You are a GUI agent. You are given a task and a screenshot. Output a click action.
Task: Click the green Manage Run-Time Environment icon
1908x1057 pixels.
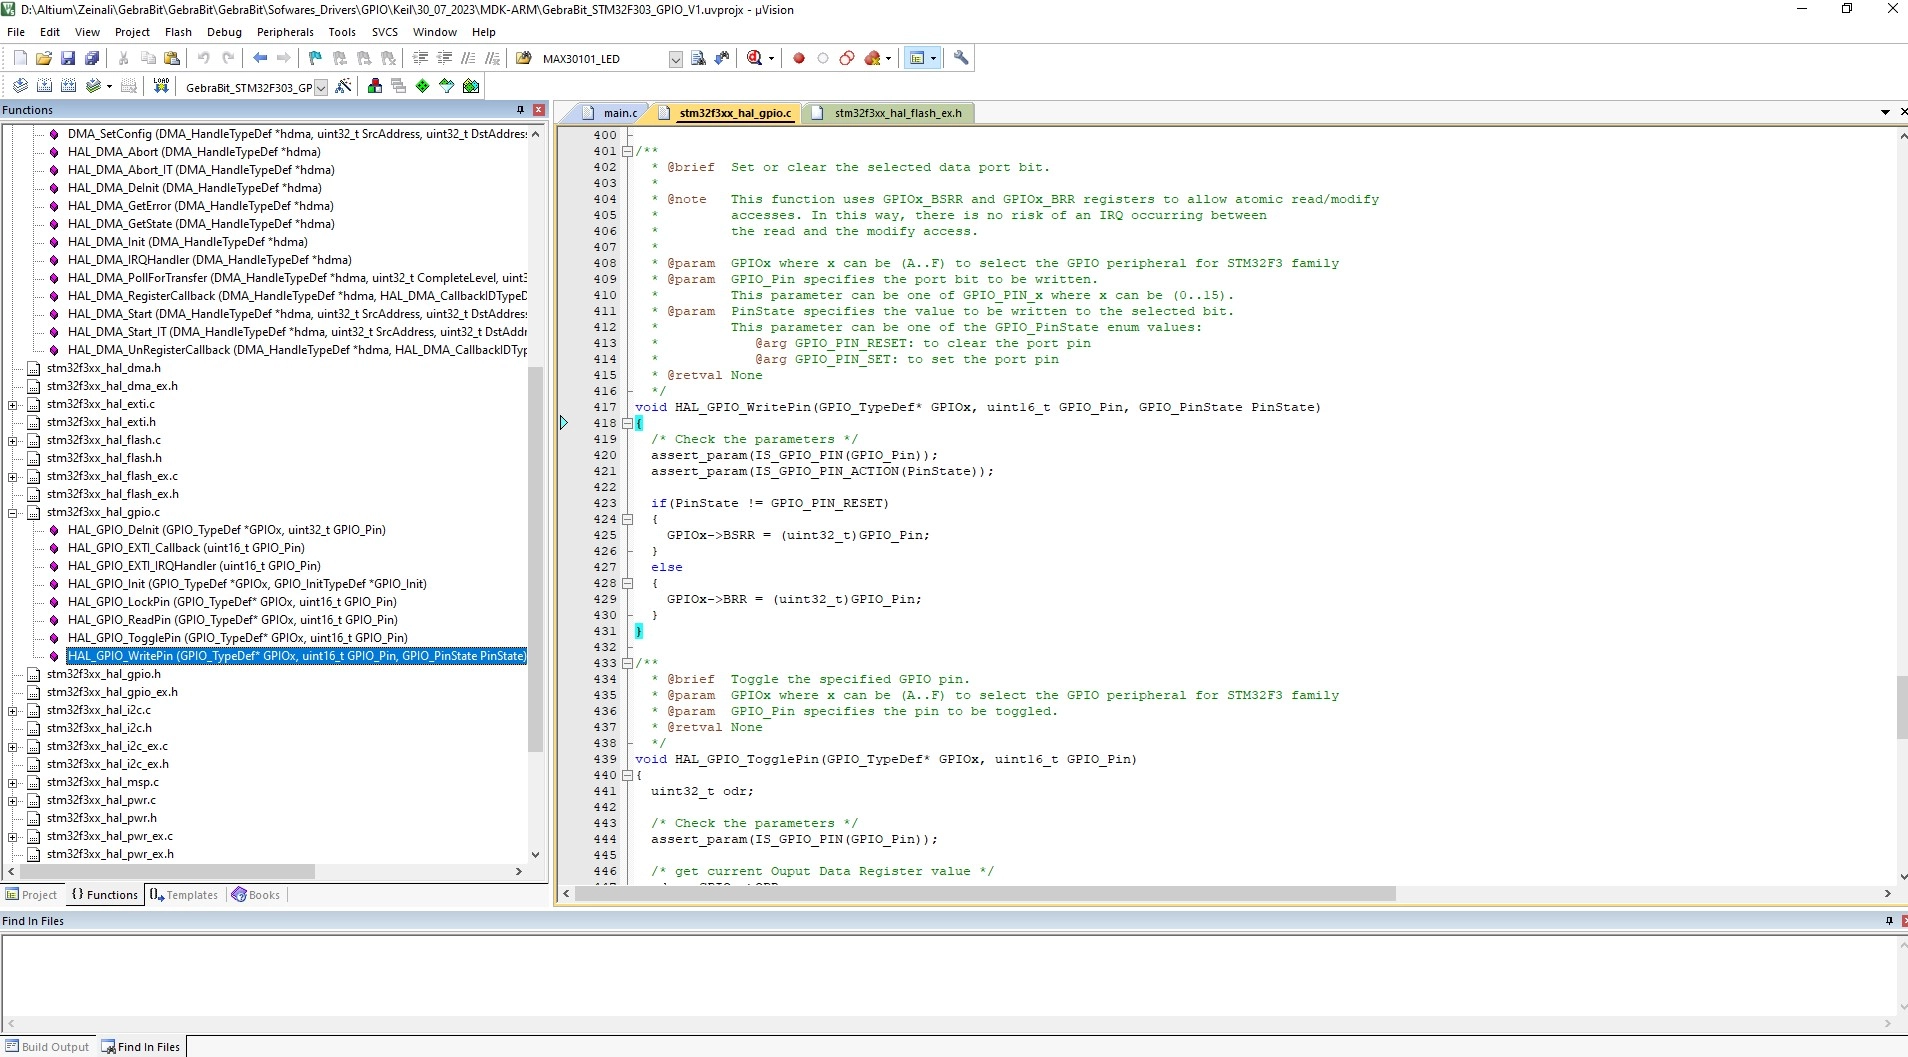[x=422, y=86]
